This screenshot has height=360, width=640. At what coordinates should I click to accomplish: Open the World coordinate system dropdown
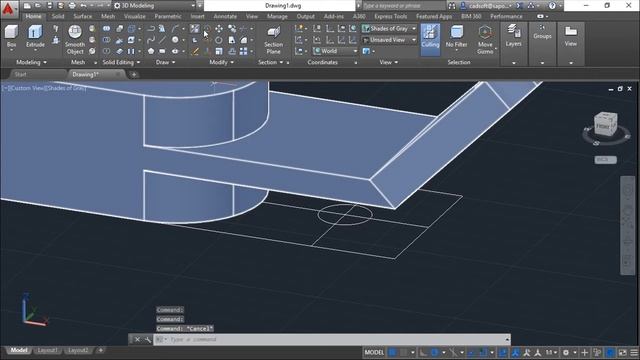tap(335, 51)
